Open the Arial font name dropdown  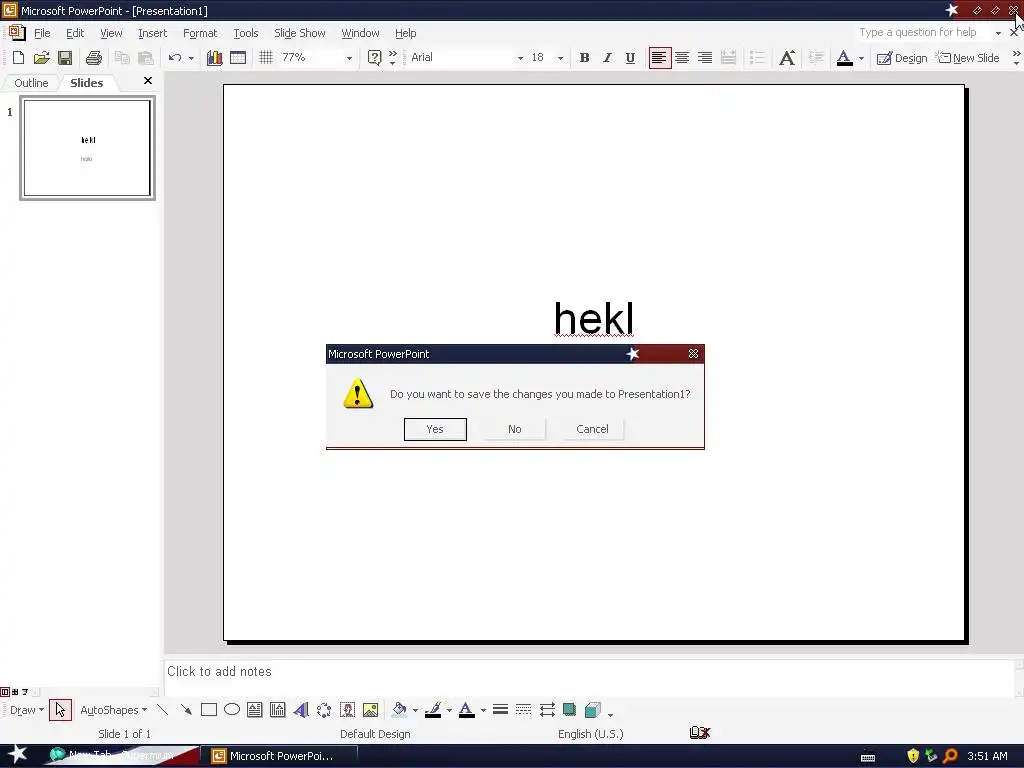point(520,58)
